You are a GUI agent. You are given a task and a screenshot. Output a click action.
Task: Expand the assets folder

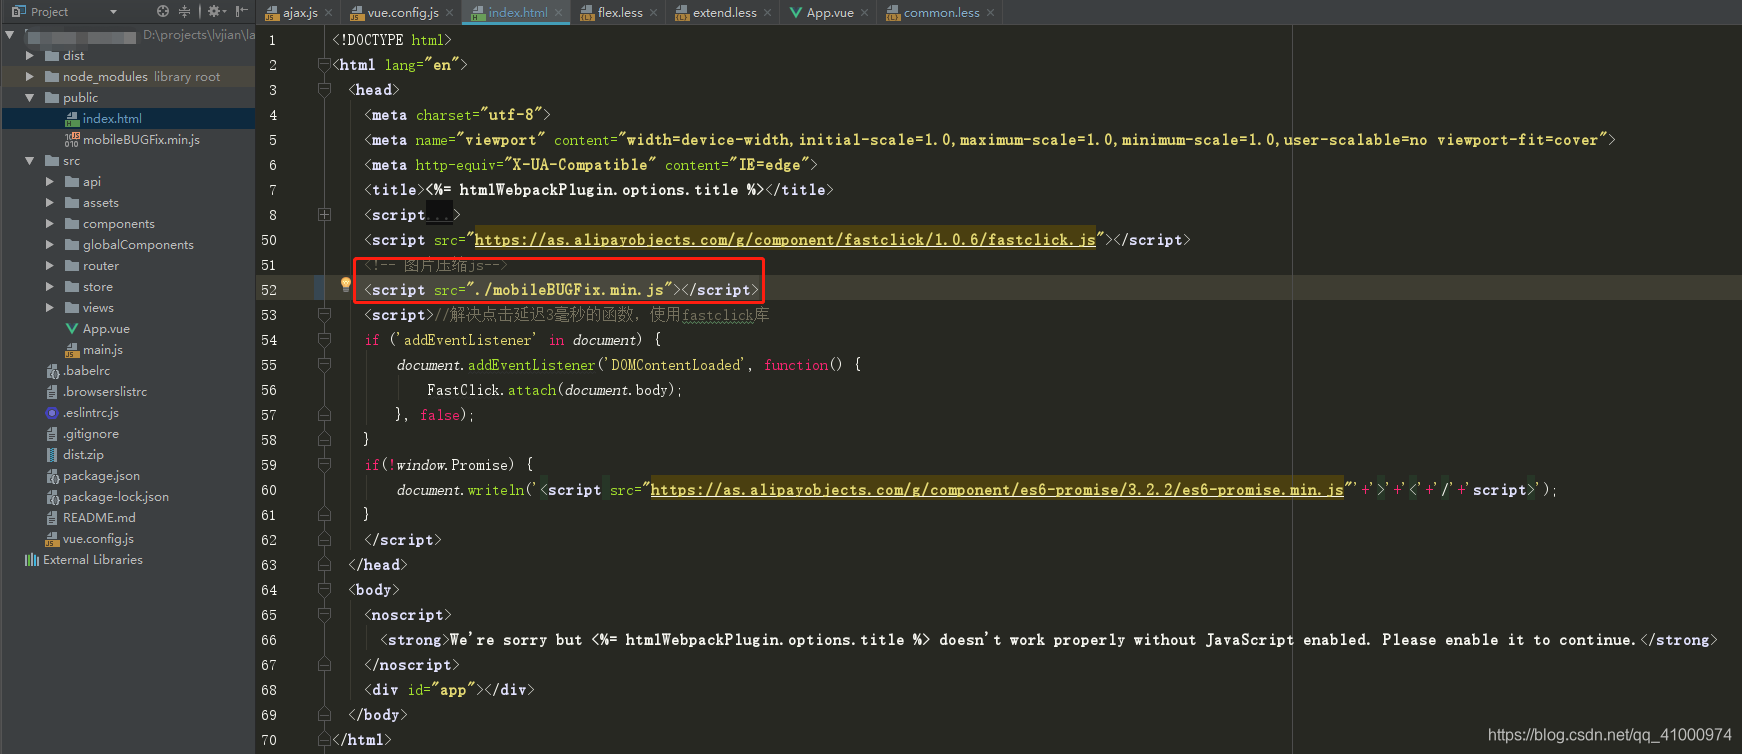pos(50,203)
